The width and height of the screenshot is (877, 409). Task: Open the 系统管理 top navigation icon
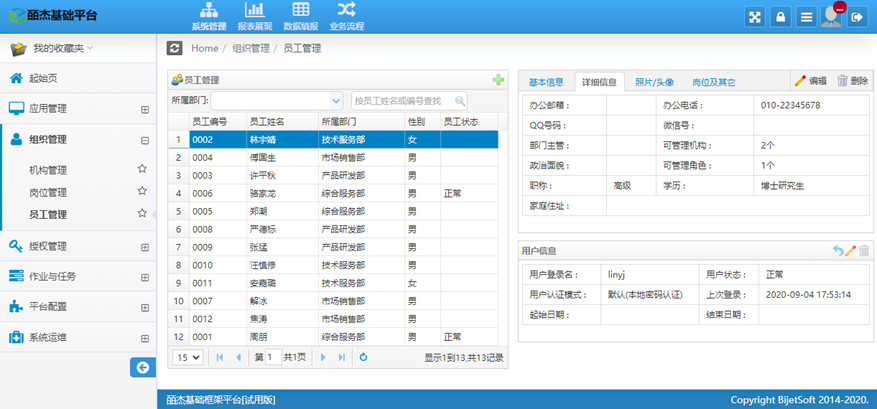[x=209, y=11]
